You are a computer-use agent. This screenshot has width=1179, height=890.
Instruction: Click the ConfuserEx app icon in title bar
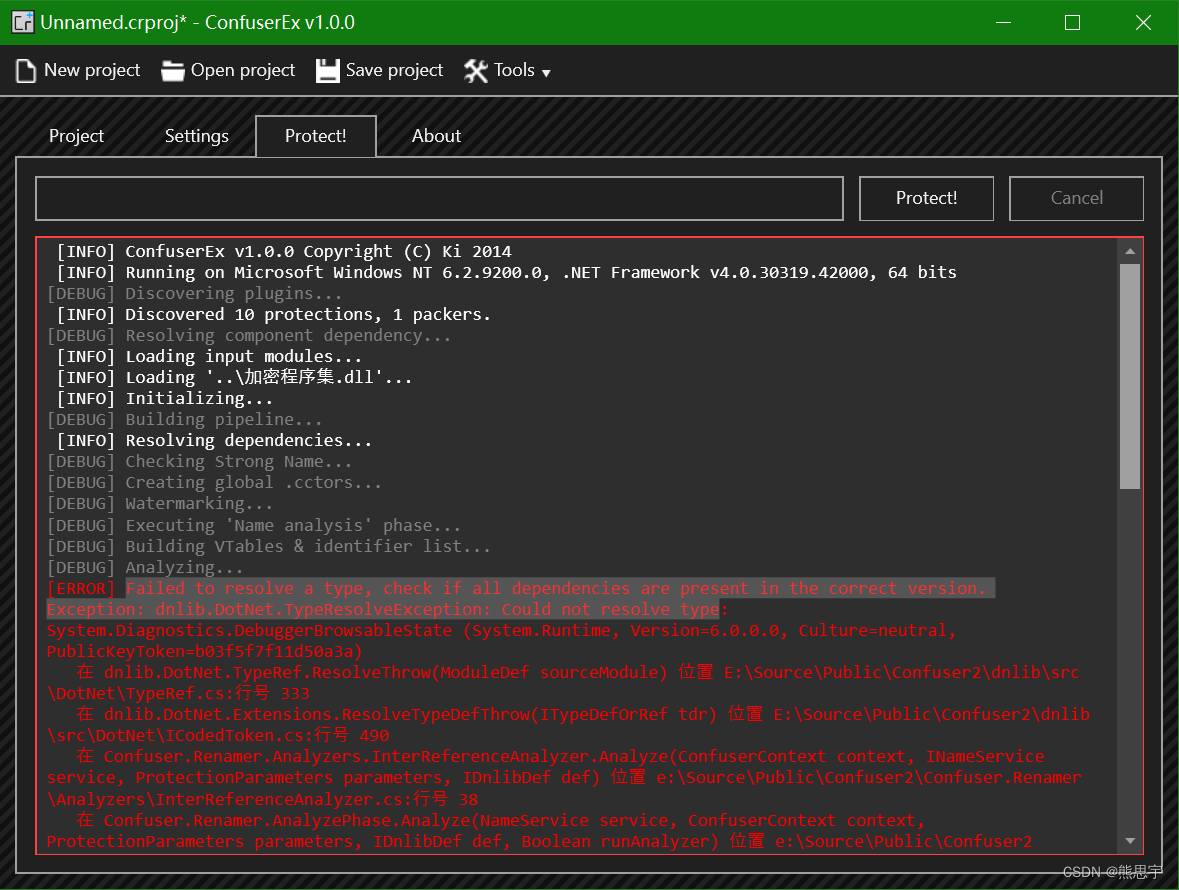pyautogui.click(x=23, y=22)
